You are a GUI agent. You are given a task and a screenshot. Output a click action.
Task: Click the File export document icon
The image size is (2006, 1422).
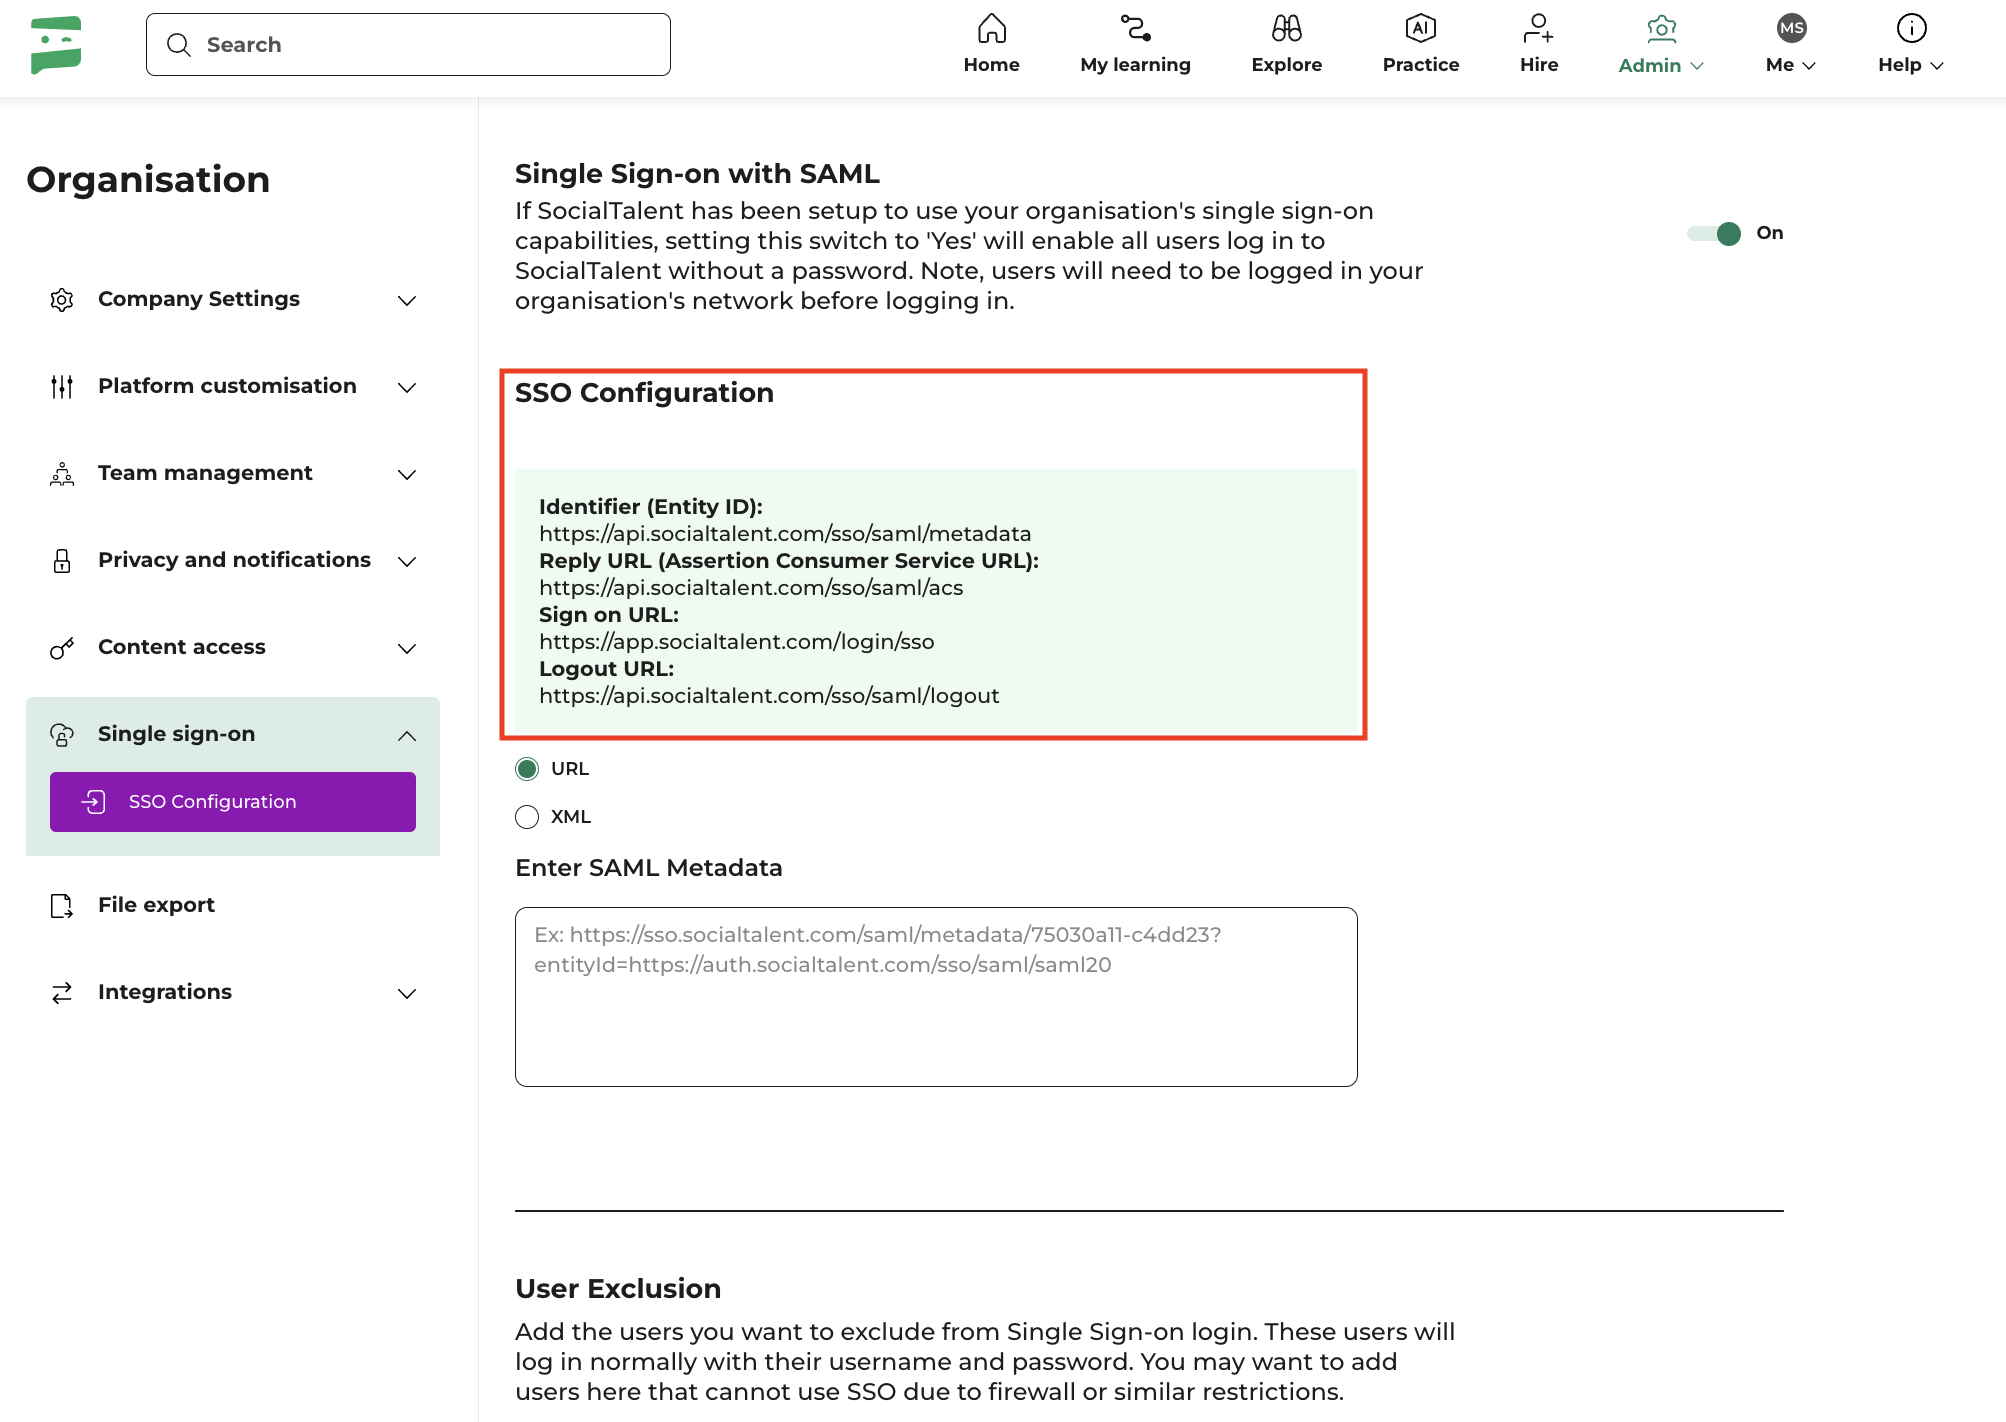(62, 906)
